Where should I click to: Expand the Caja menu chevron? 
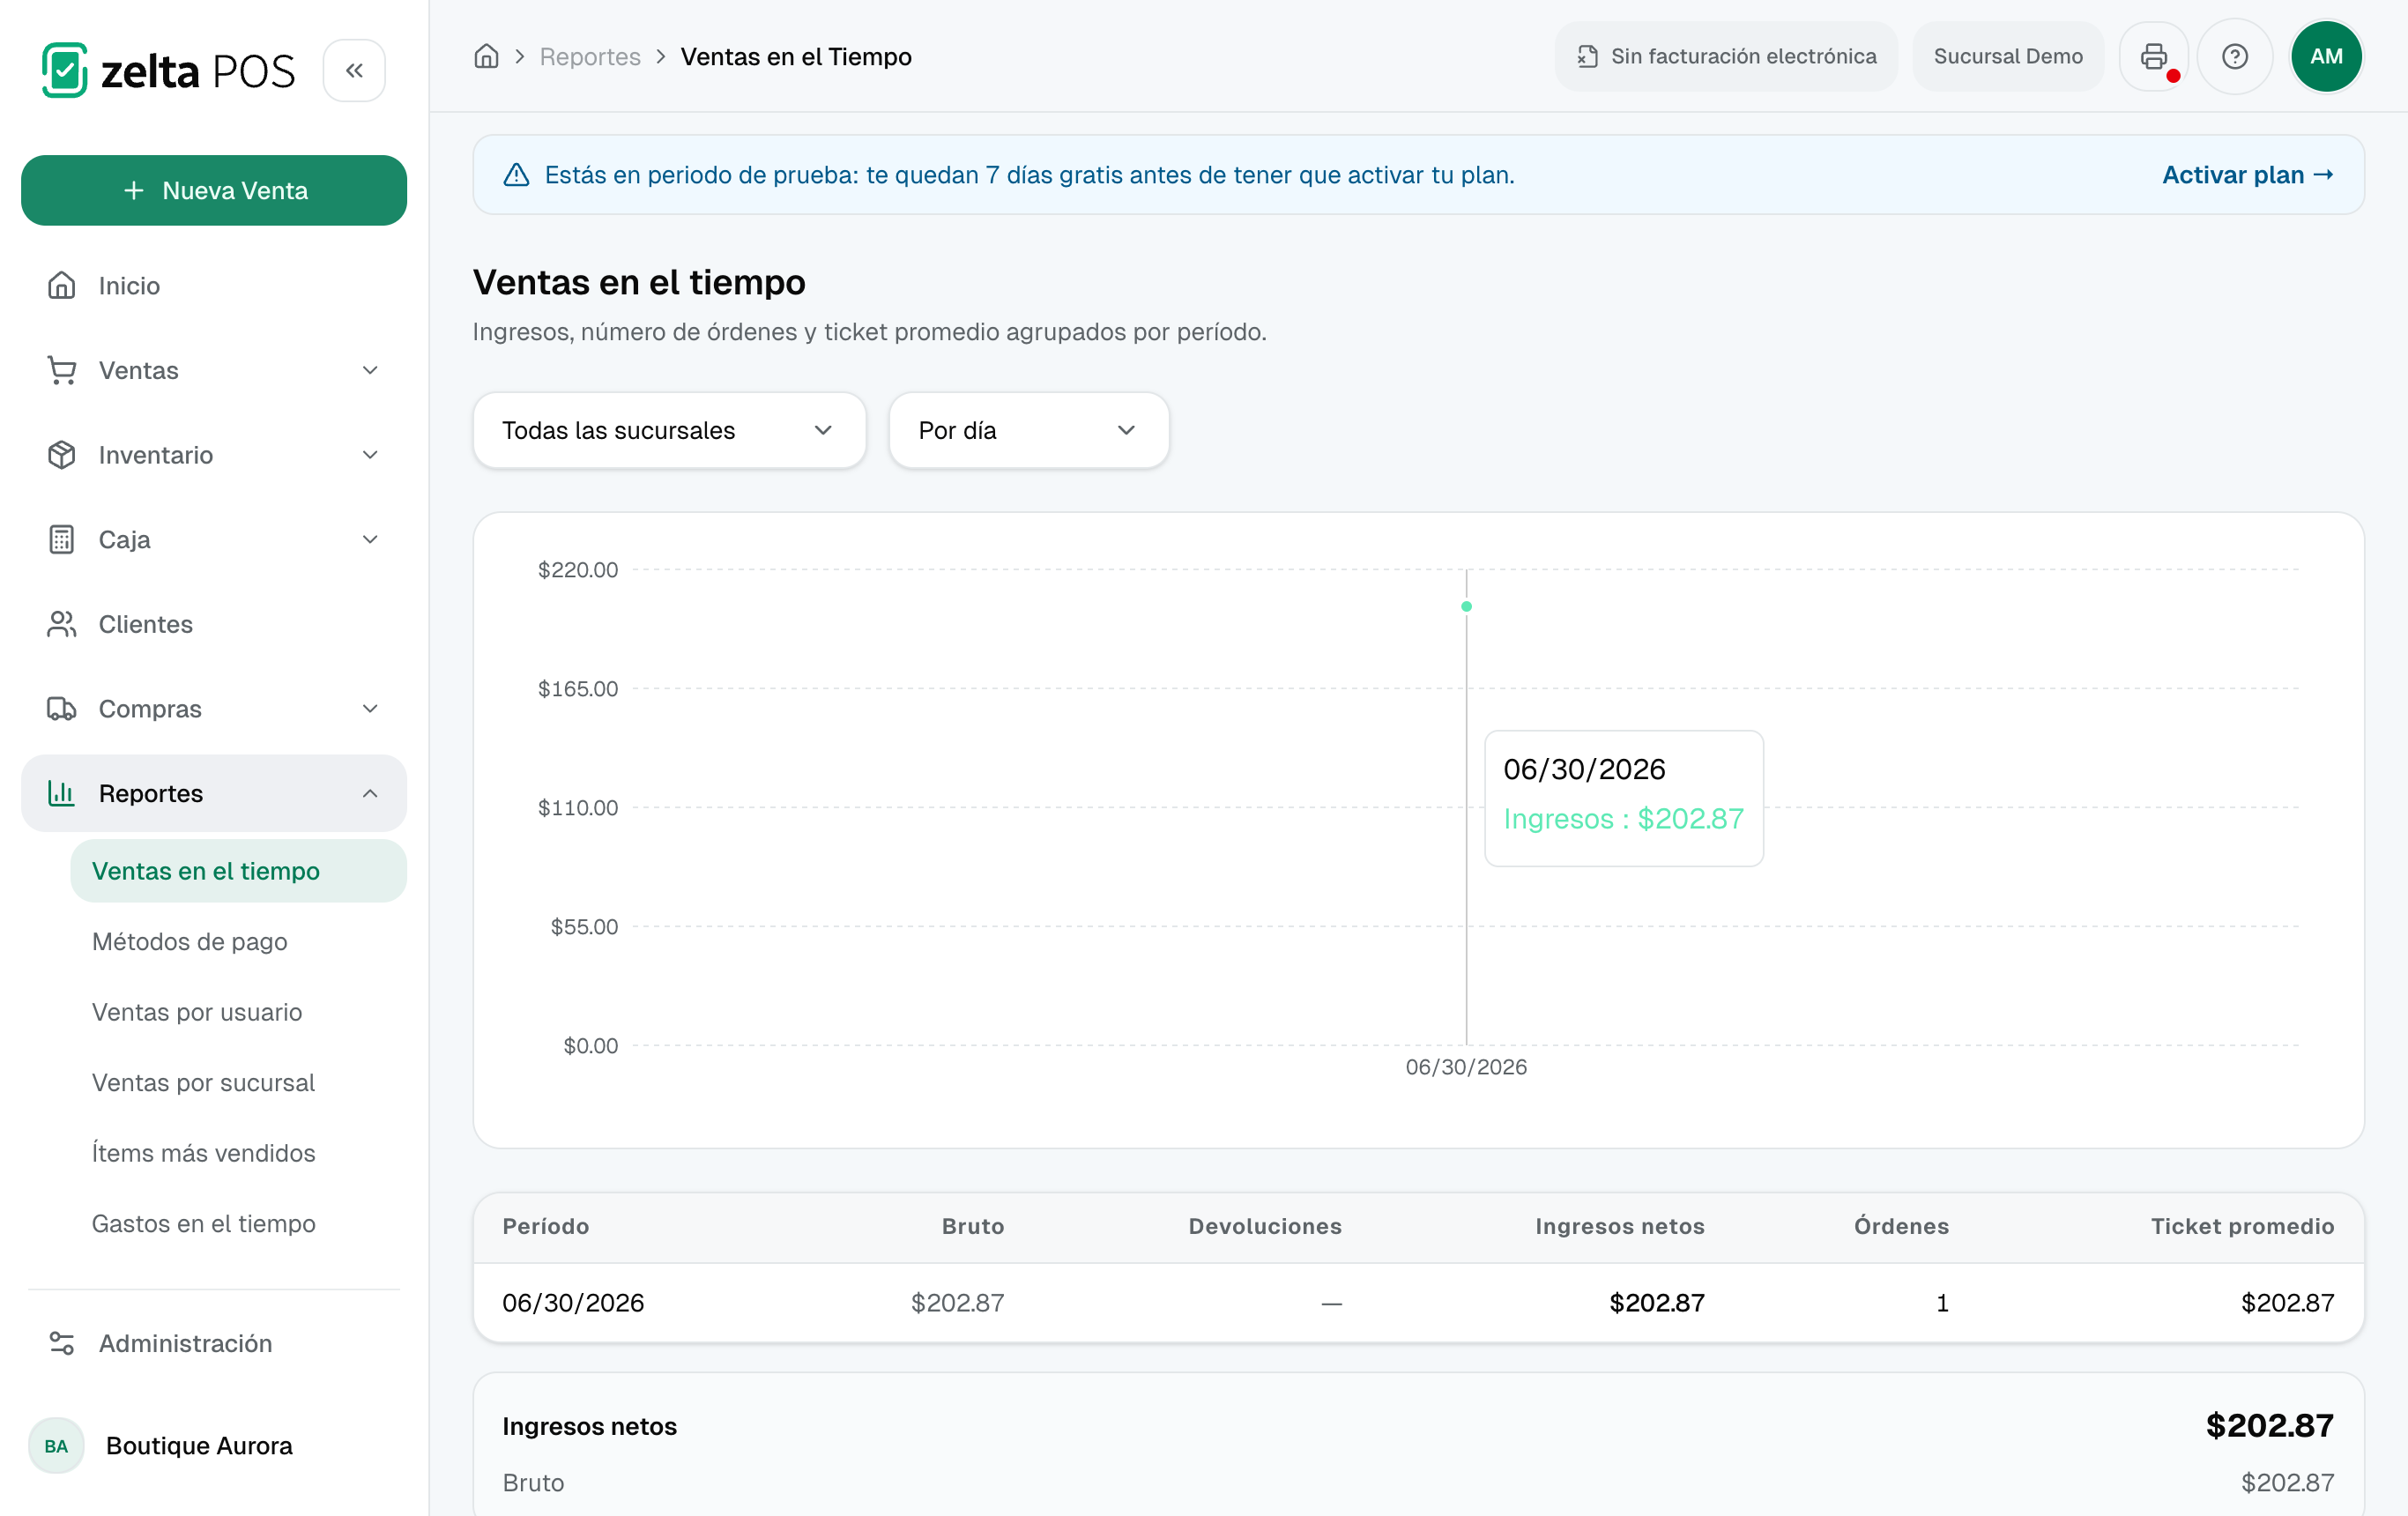[x=370, y=540]
